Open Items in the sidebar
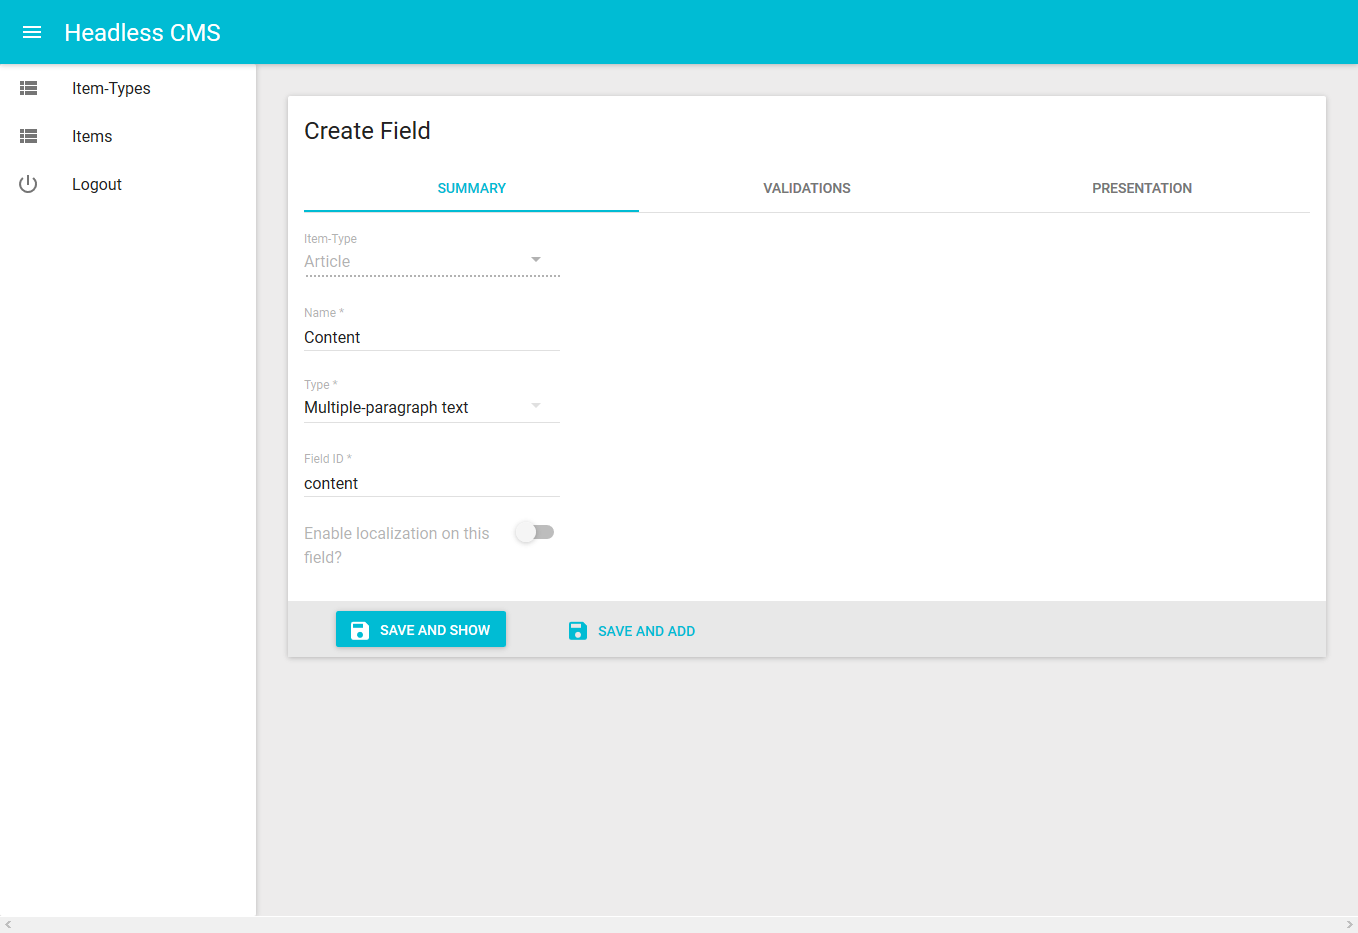The width and height of the screenshot is (1358, 933). (x=128, y=136)
